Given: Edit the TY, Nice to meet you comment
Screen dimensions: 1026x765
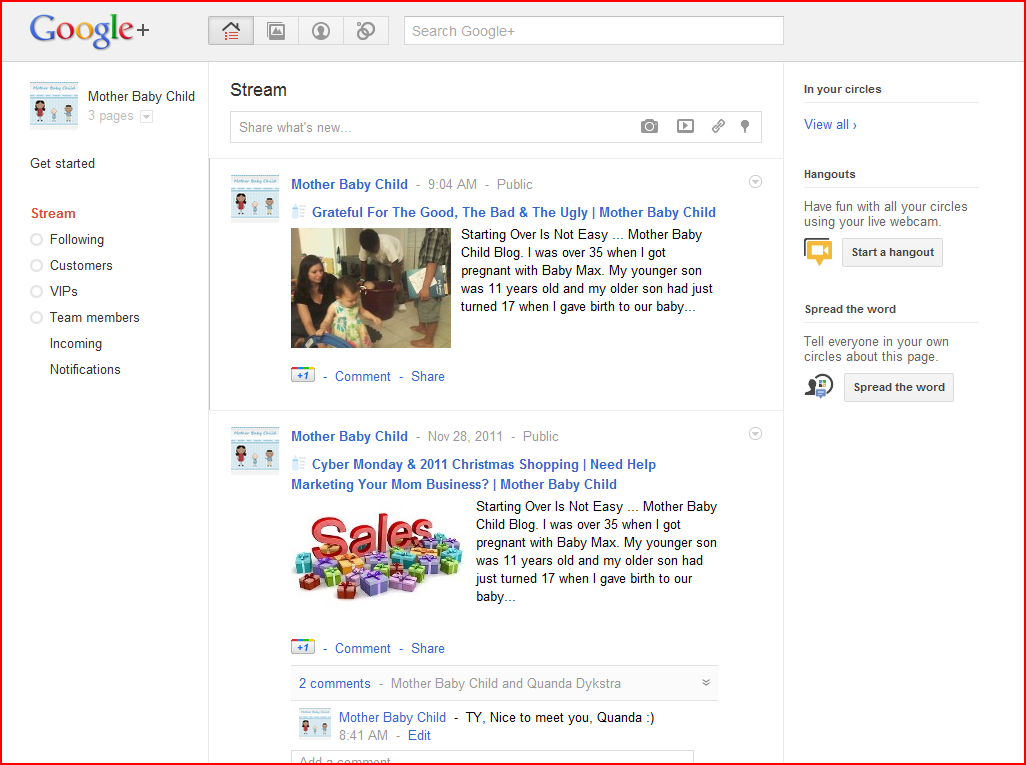Looking at the screenshot, I should pos(419,736).
